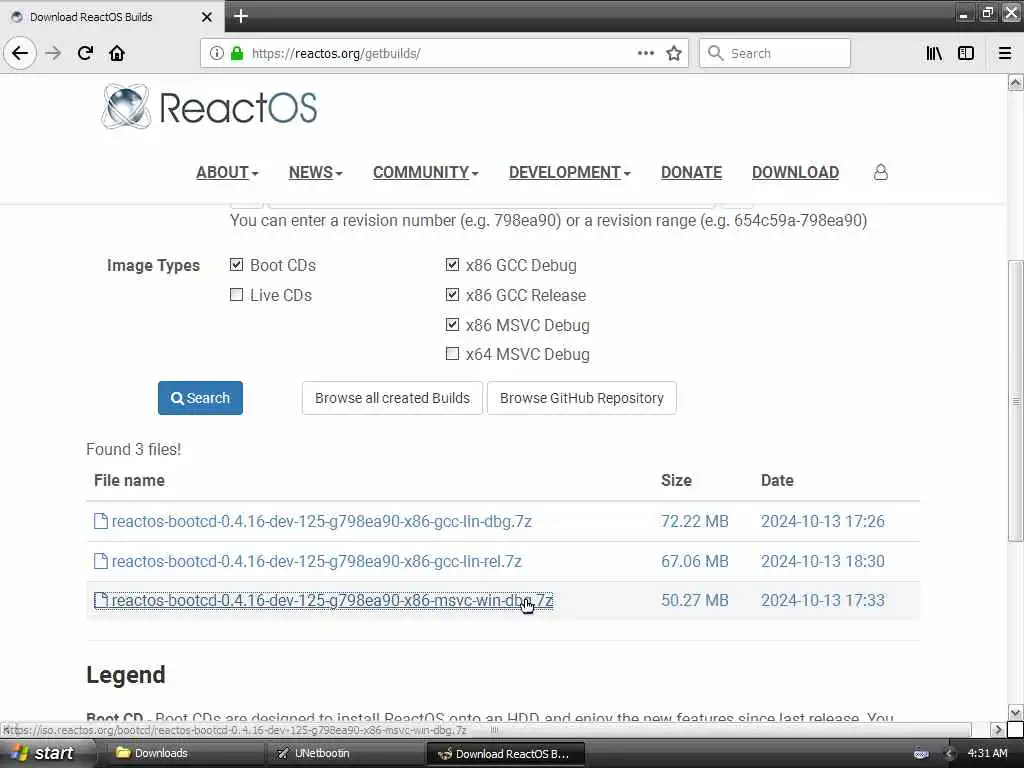Show site information via the info icon
Image resolution: width=1024 pixels, height=768 pixels.
217,53
